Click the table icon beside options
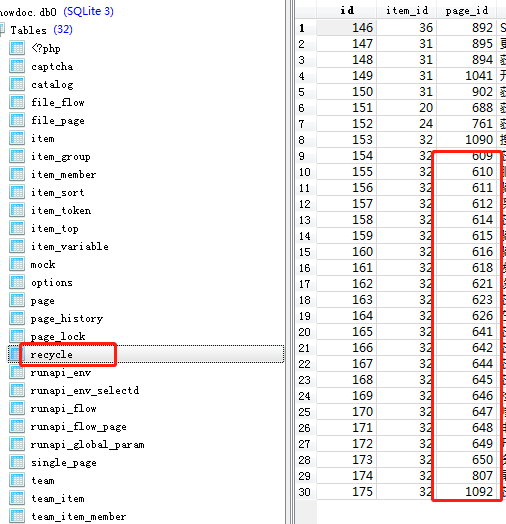 (17, 282)
